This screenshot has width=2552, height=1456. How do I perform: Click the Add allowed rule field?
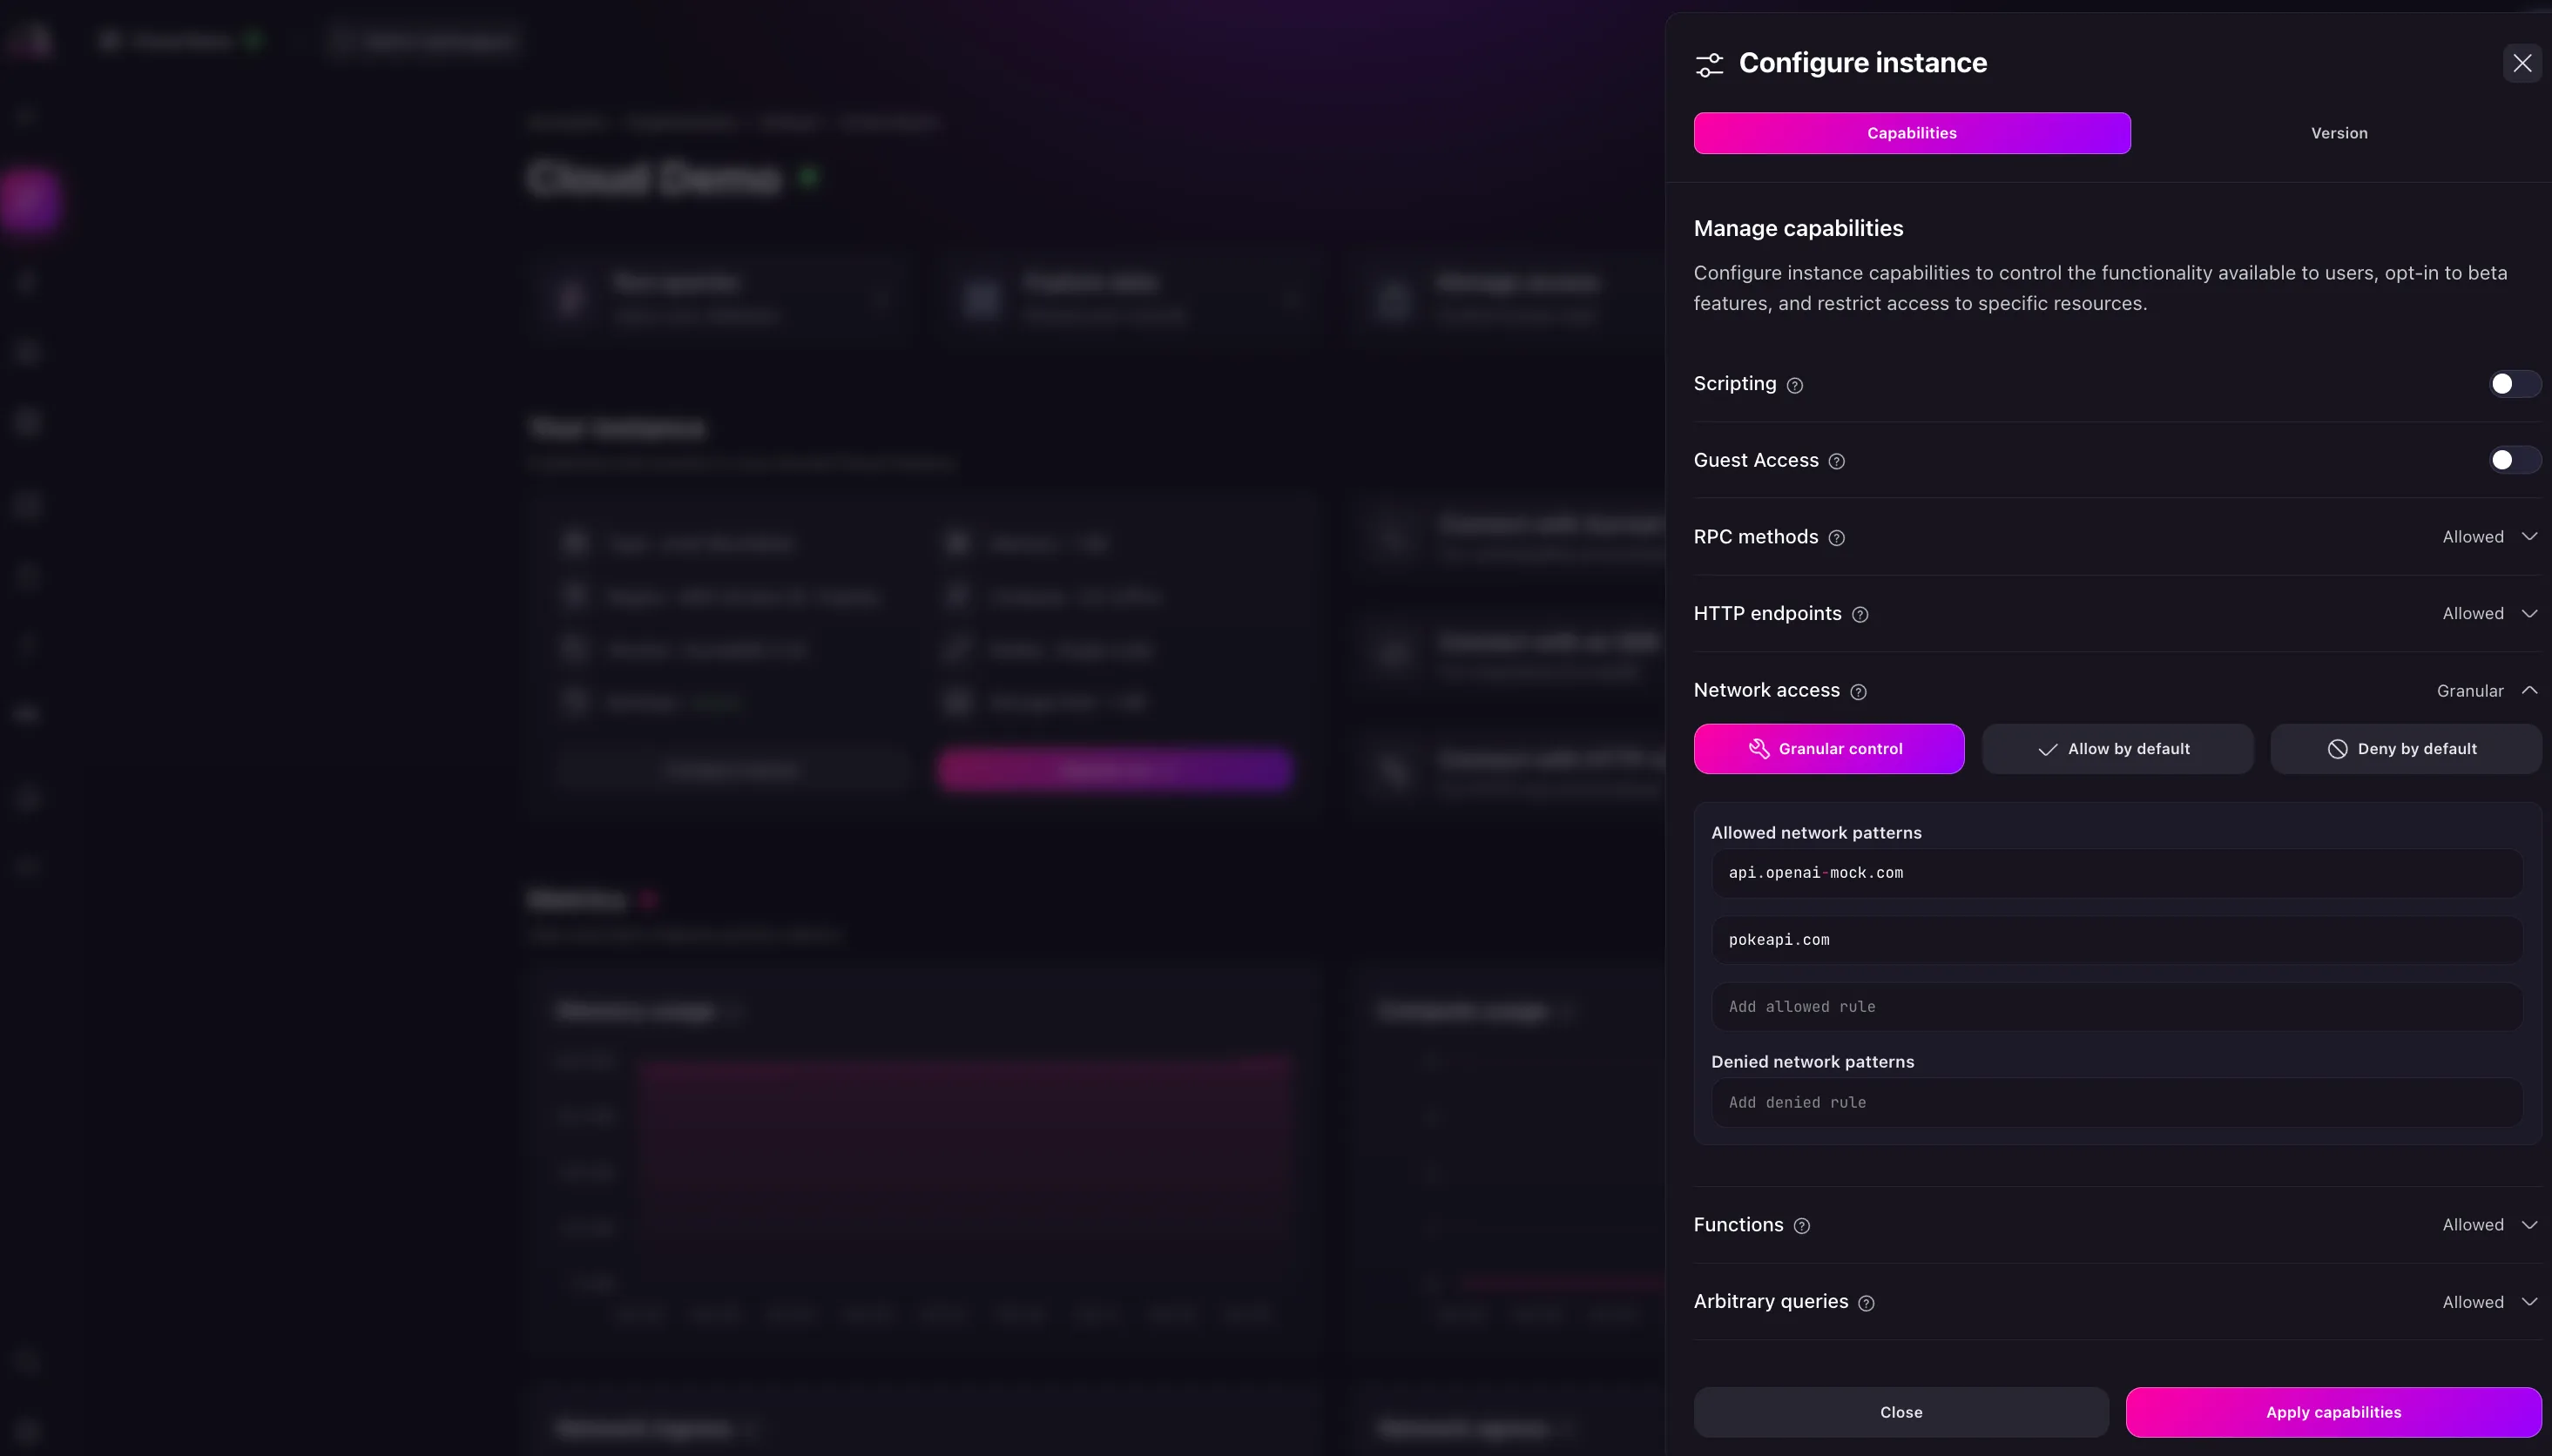(x=2116, y=1007)
